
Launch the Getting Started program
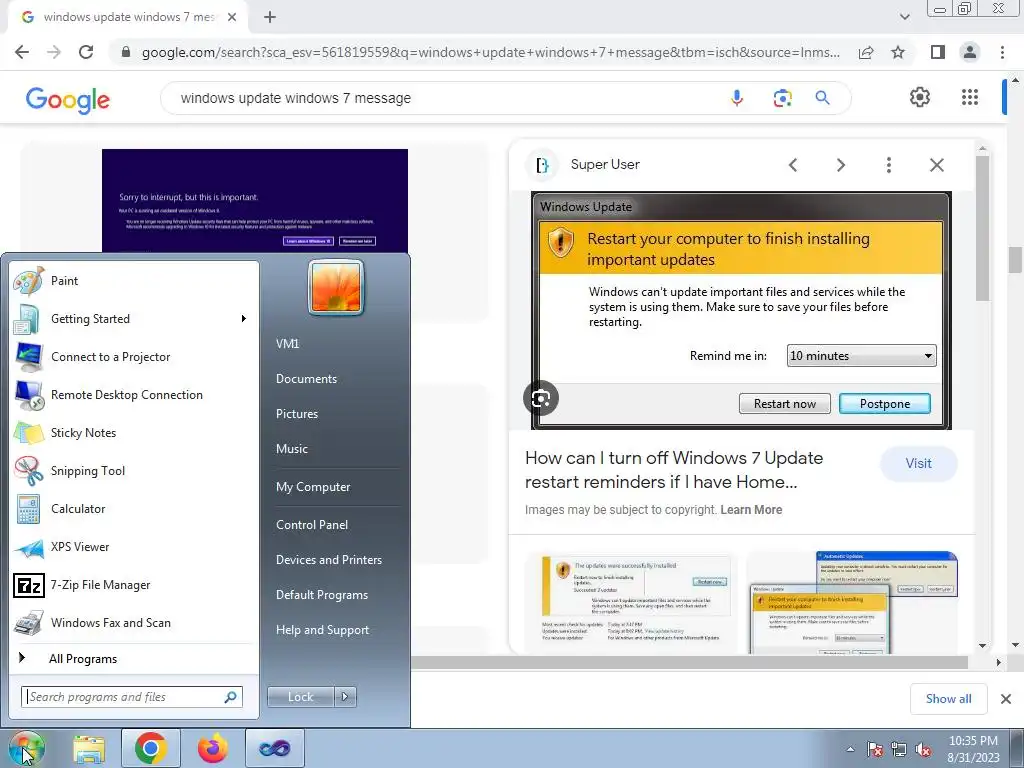(x=133, y=319)
